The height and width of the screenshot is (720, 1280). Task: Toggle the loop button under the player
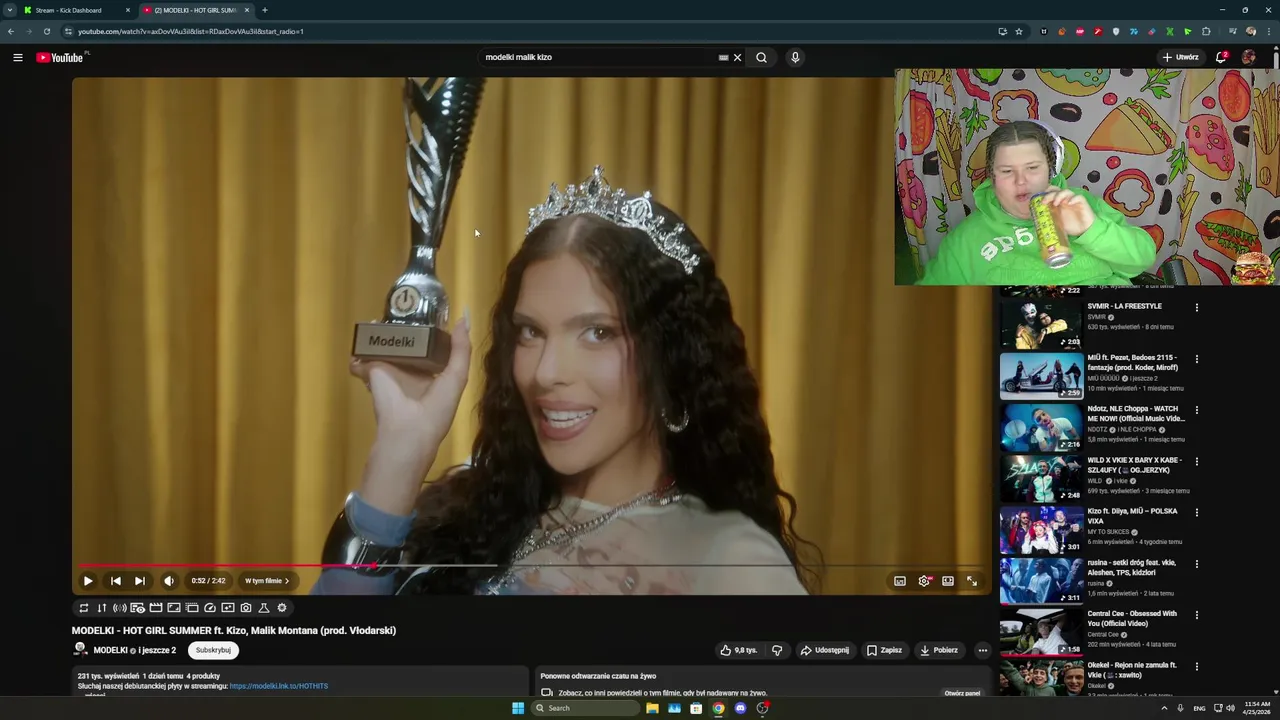click(x=84, y=608)
